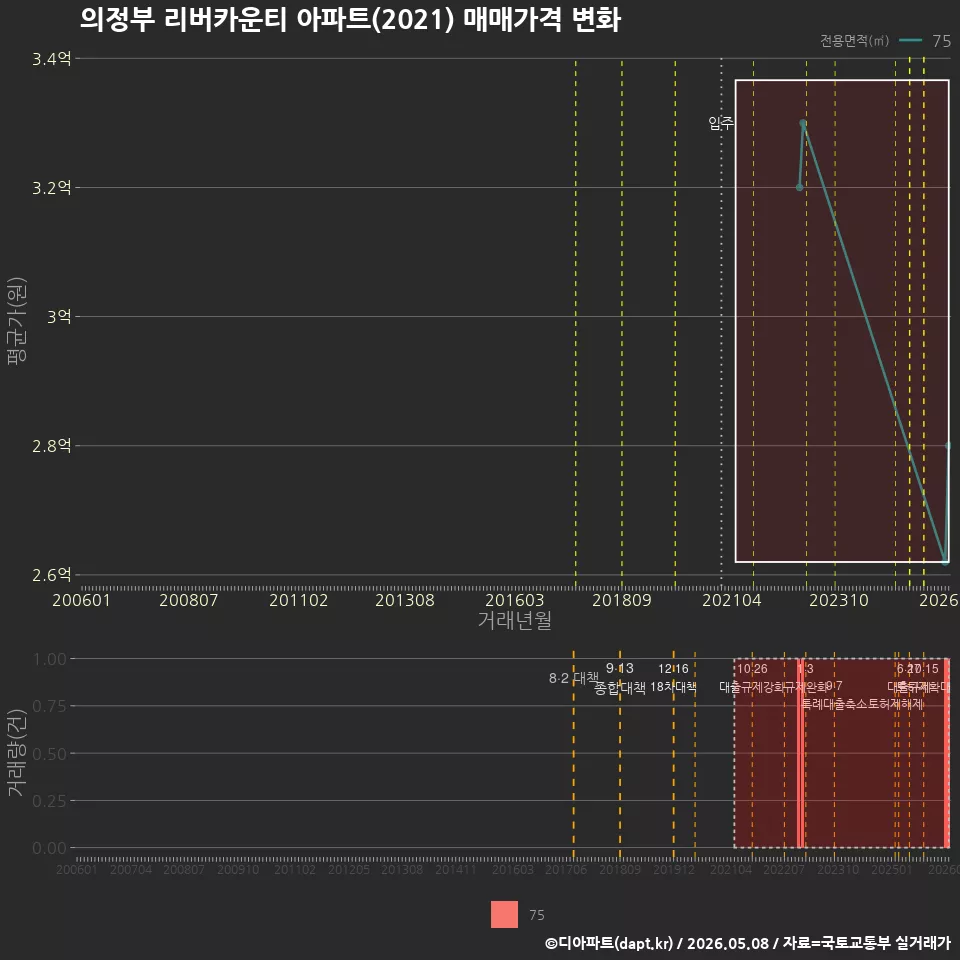Image resolution: width=960 pixels, height=960 pixels.
Task: Click the 0.25 volume axis label
Action: click(x=50, y=801)
